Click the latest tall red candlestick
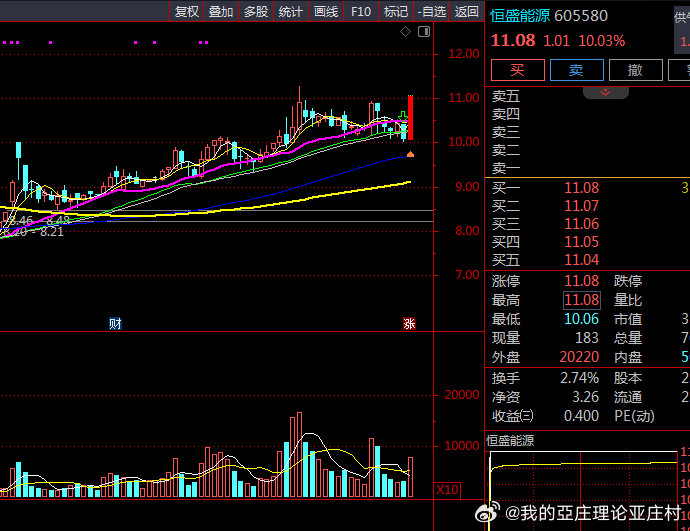 pos(410,118)
